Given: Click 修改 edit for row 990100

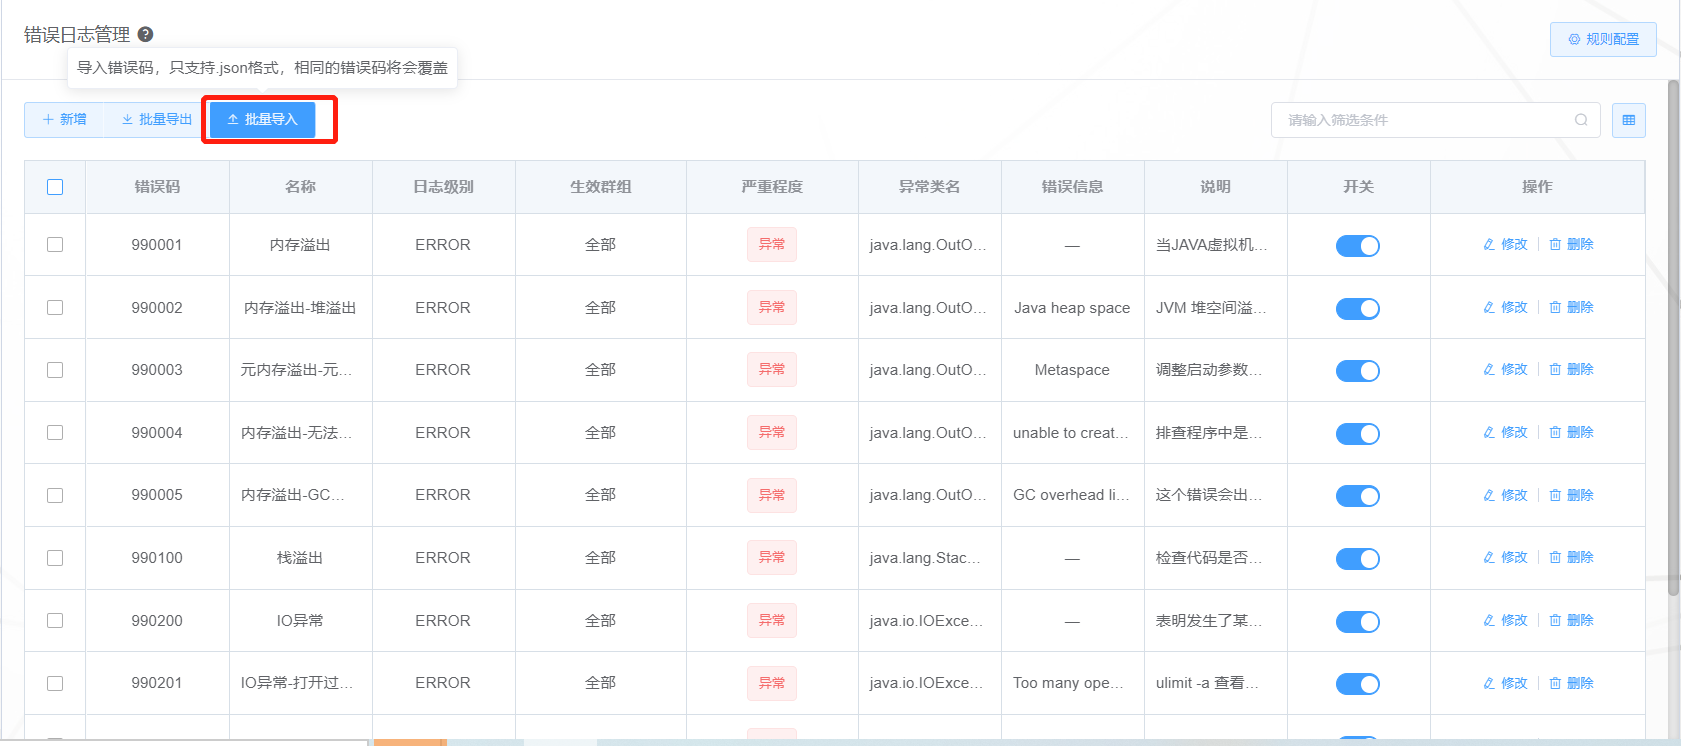Looking at the screenshot, I should 1505,557.
